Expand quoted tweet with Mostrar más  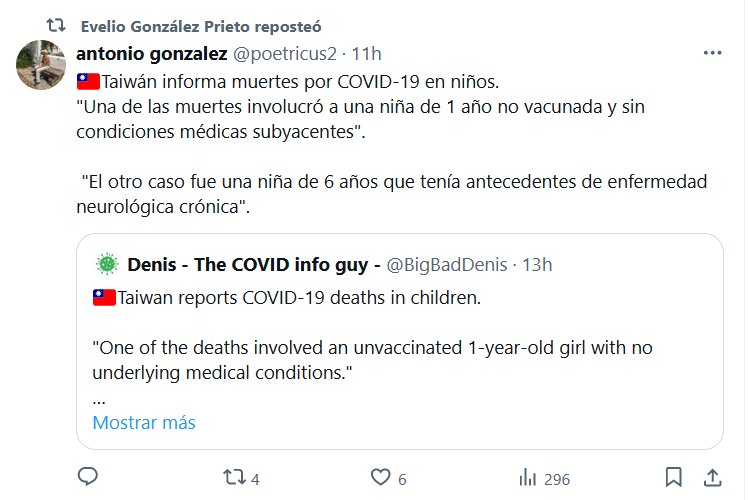click(x=144, y=422)
